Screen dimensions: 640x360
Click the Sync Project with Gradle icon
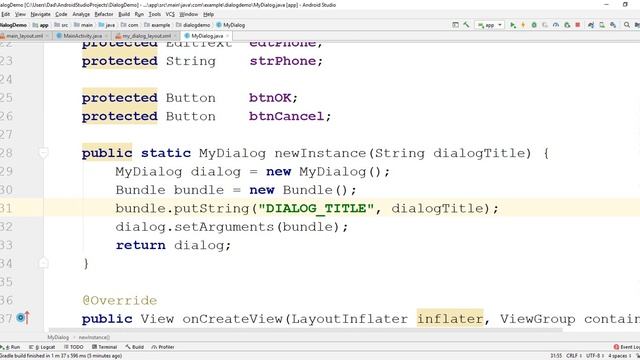pos(591,25)
